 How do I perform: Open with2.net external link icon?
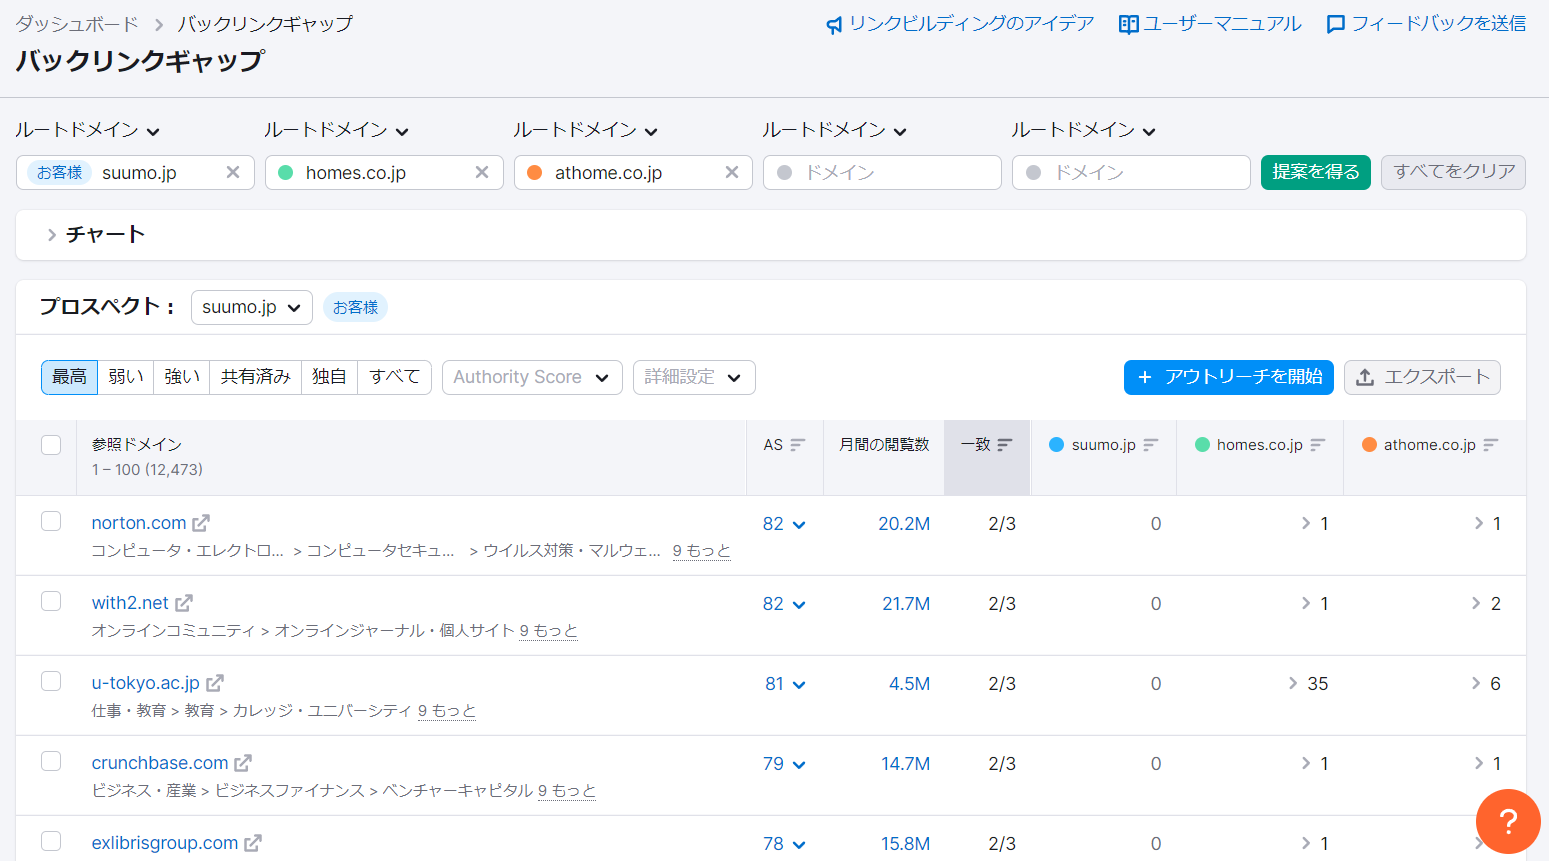click(x=184, y=603)
